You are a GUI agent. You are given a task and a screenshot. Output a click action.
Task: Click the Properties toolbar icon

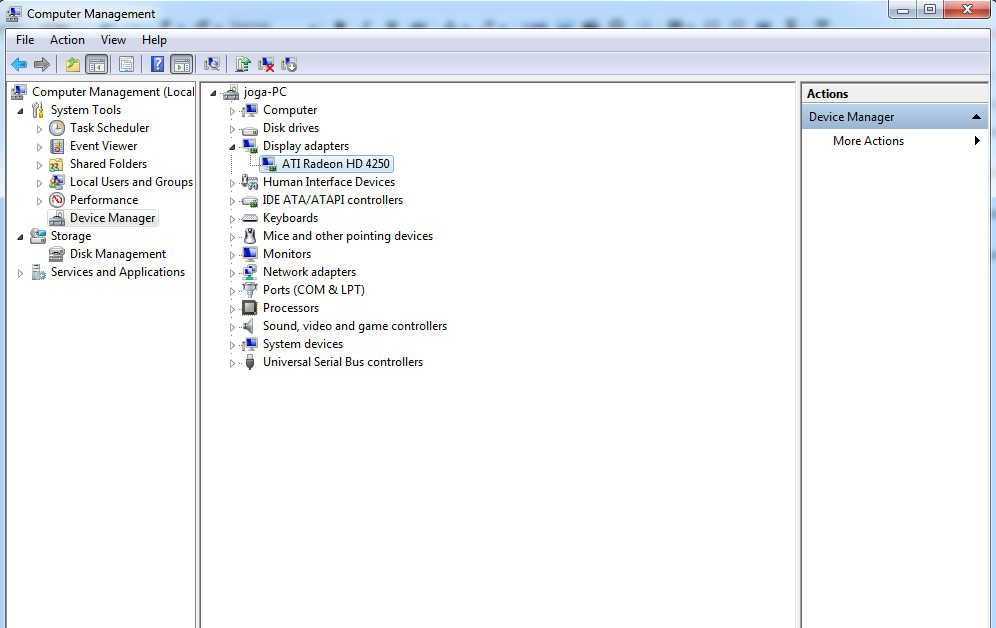point(127,64)
